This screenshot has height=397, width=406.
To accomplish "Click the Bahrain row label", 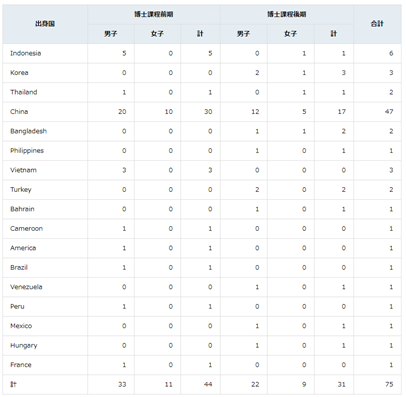I will (x=22, y=209).
